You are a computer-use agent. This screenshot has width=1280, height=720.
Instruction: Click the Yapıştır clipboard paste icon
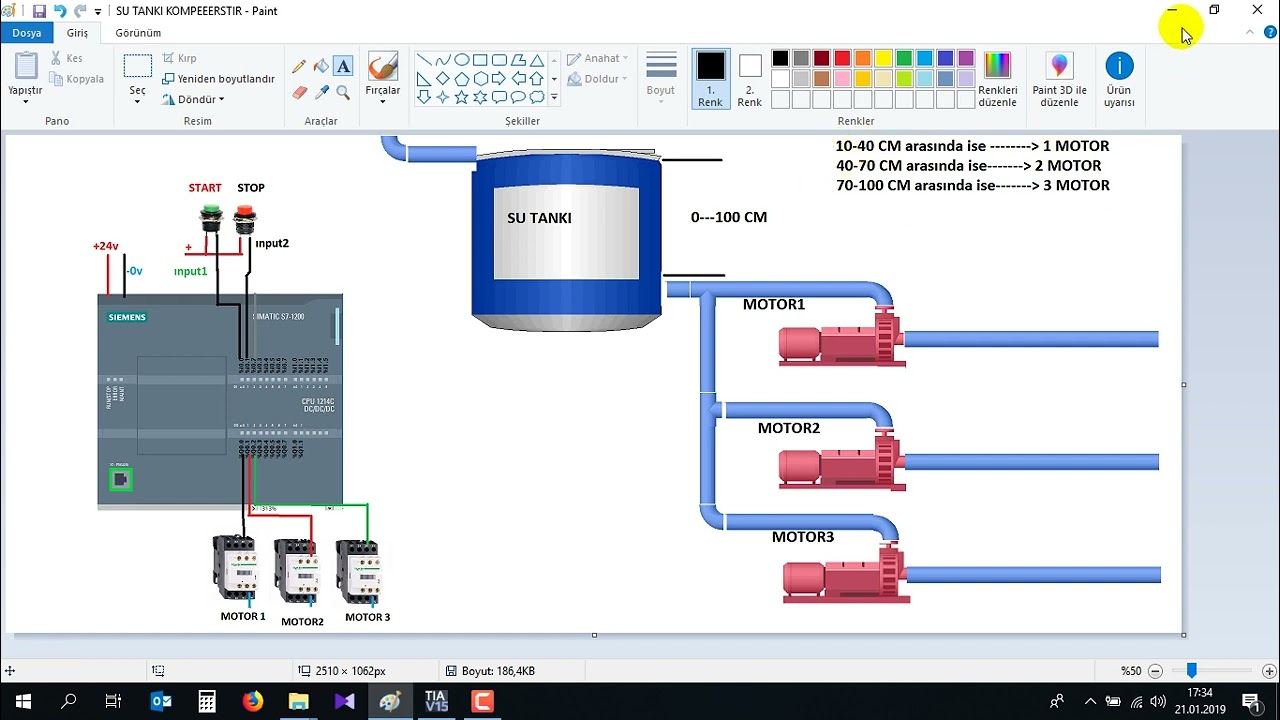pos(26,66)
